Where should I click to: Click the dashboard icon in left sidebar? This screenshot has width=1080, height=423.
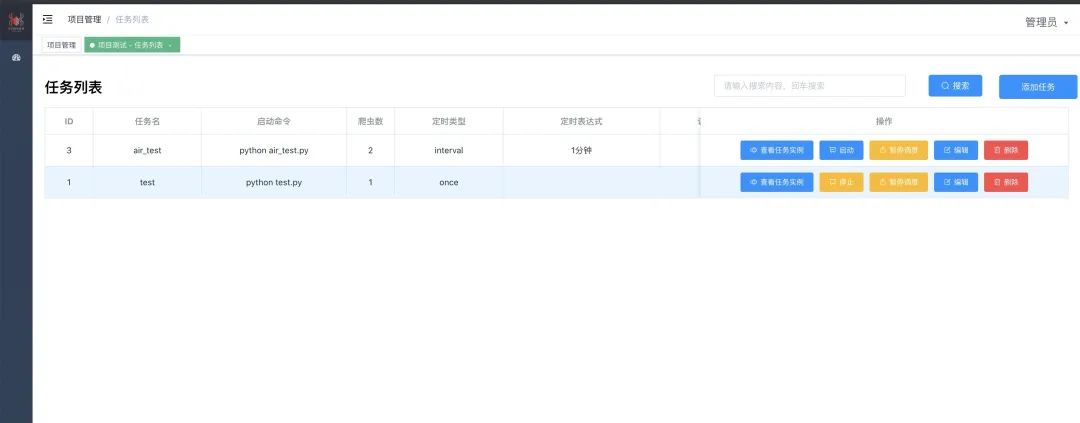coord(16,58)
